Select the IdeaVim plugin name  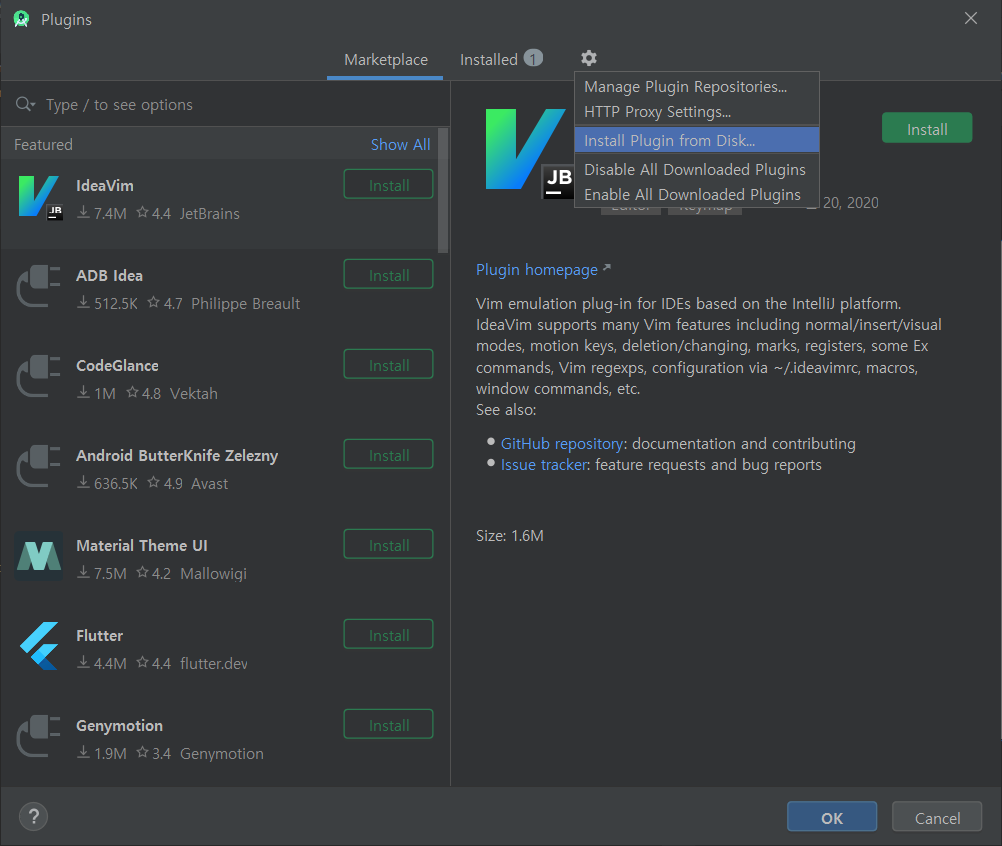click(105, 186)
